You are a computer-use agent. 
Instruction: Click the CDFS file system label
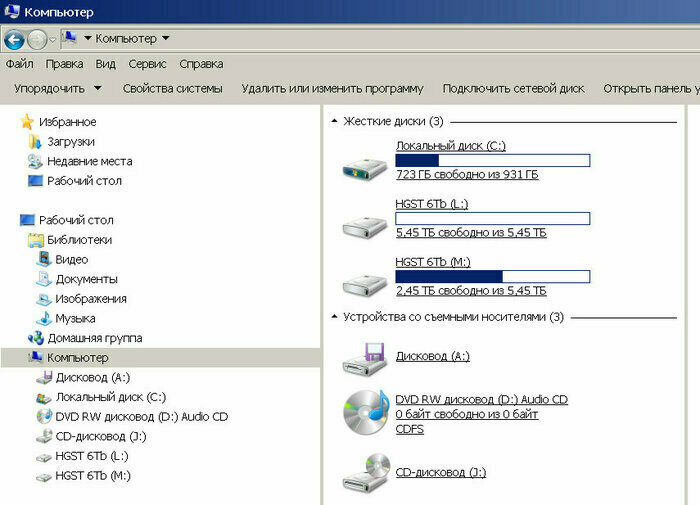[x=409, y=429]
